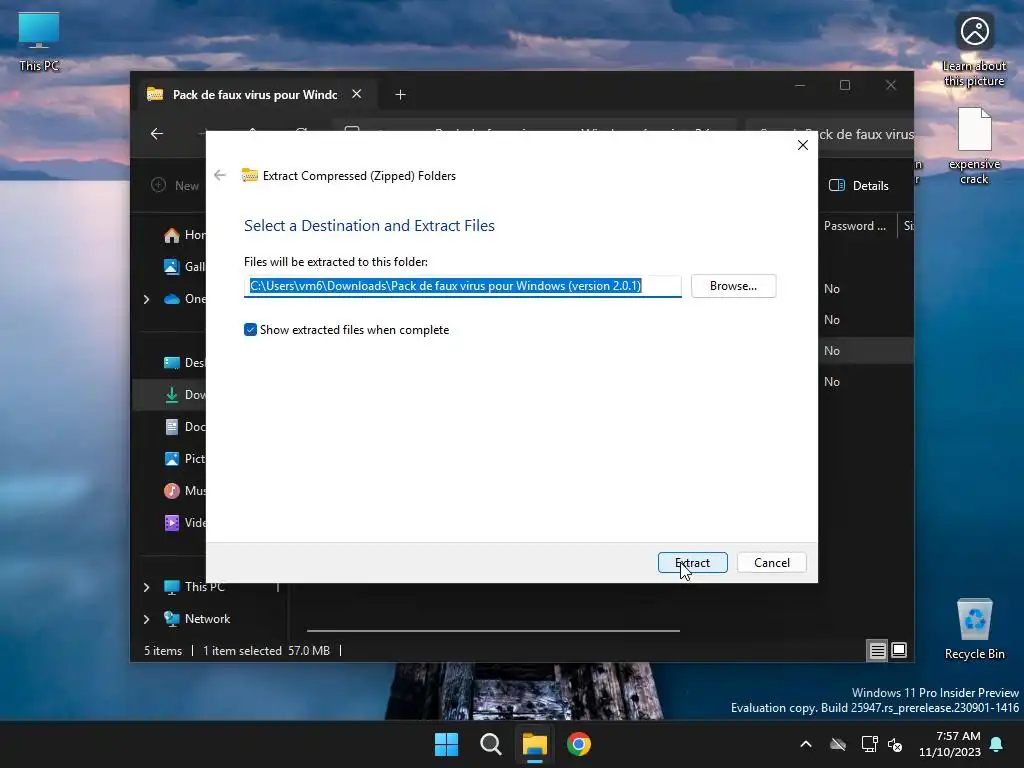Open Videos in the navigation pane
This screenshot has width=1024, height=768.
pyautogui.click(x=185, y=522)
